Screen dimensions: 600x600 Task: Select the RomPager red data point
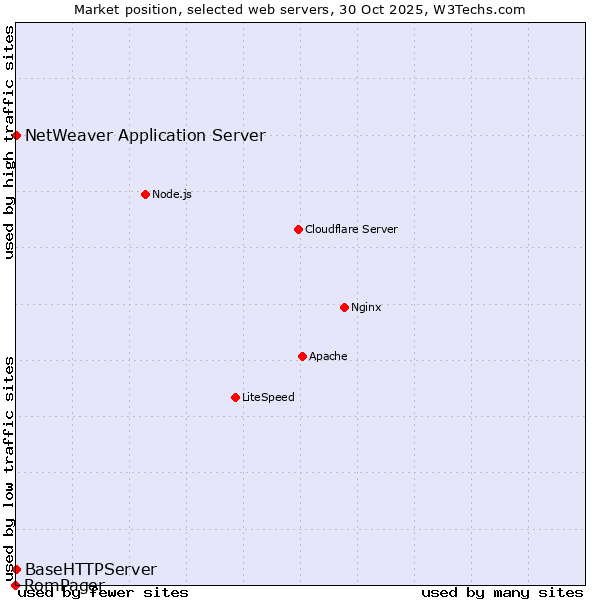pos(15,585)
